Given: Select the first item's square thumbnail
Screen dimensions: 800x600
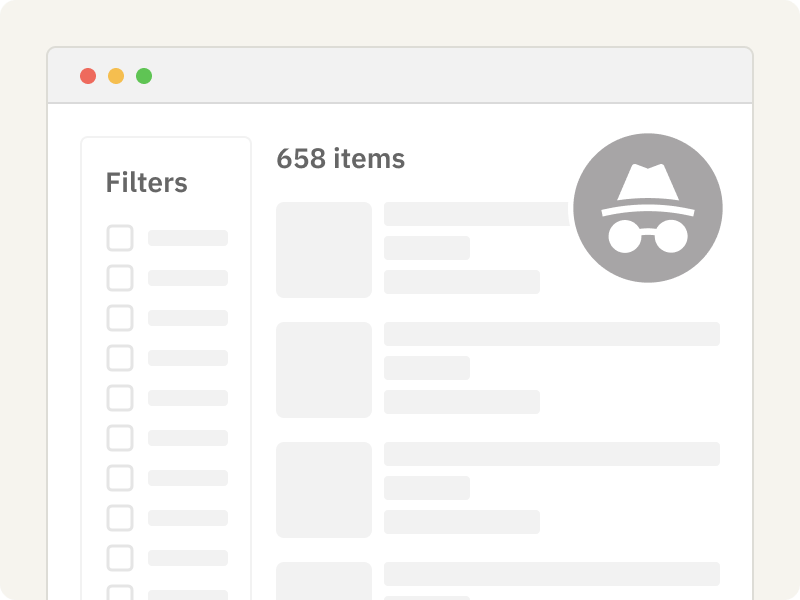Looking at the screenshot, I should (324, 249).
